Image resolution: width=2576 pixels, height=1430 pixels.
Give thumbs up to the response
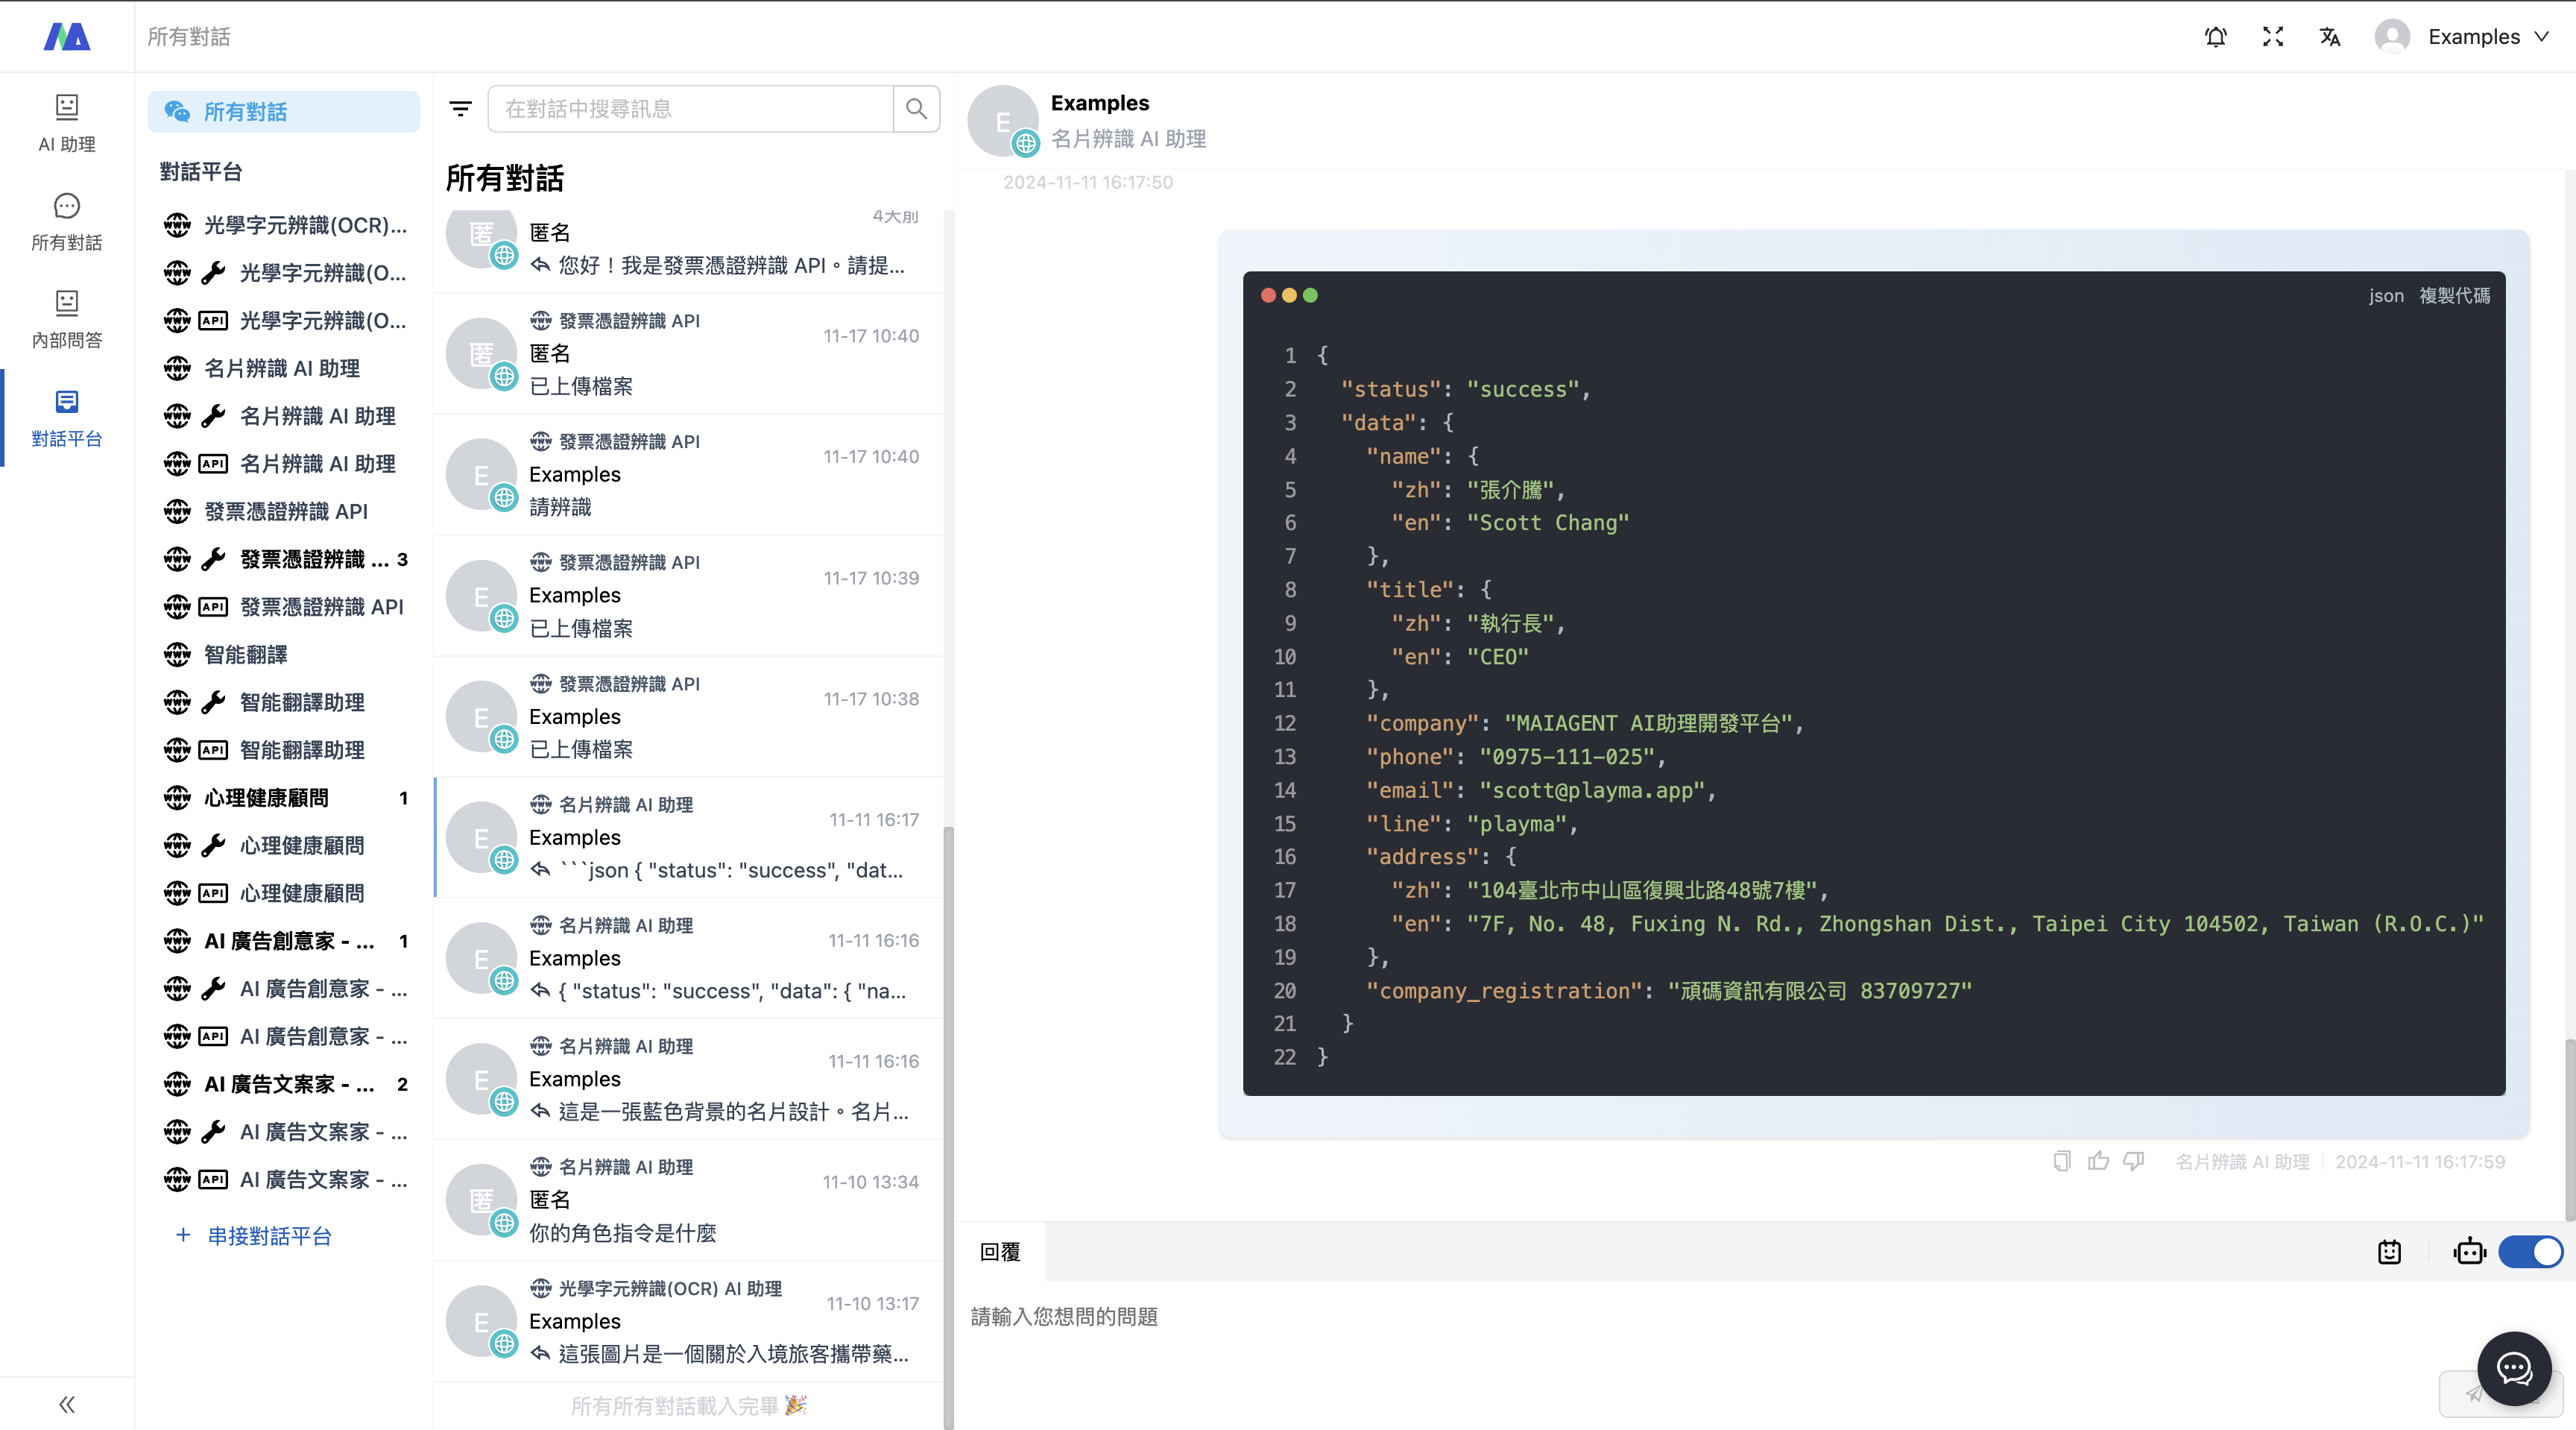(2098, 1161)
